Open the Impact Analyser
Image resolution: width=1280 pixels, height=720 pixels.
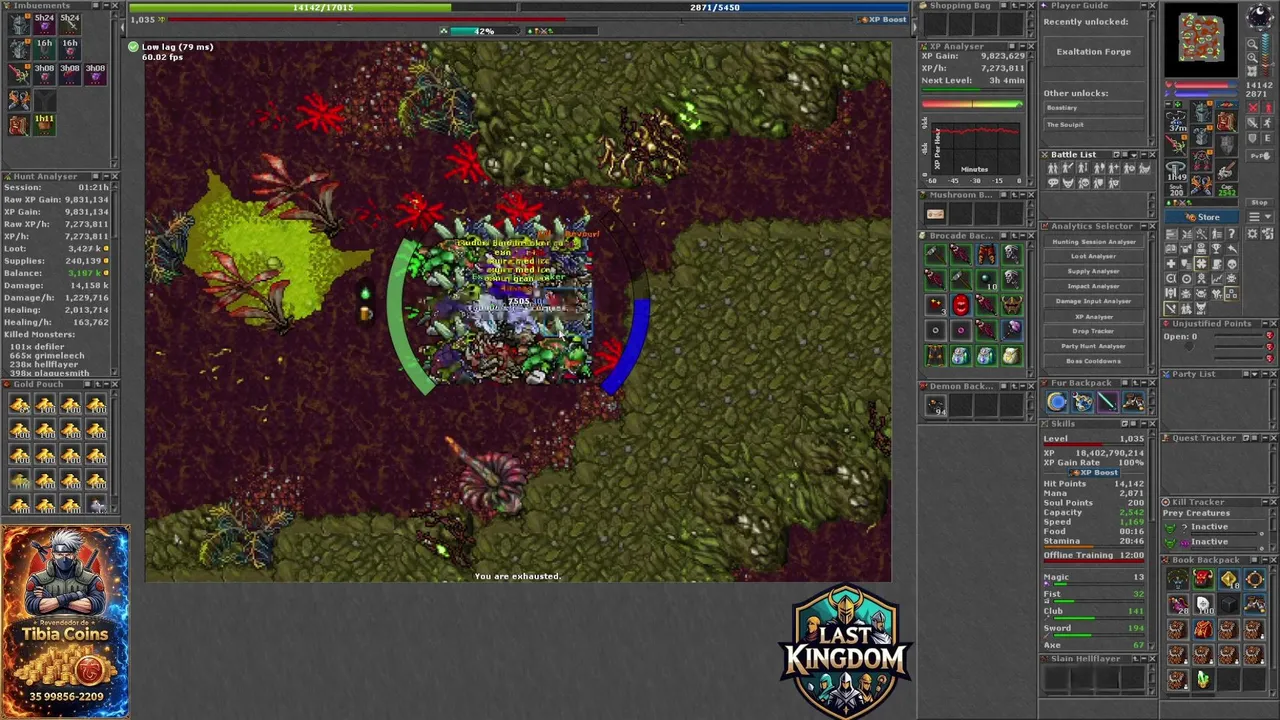[x=1094, y=286]
